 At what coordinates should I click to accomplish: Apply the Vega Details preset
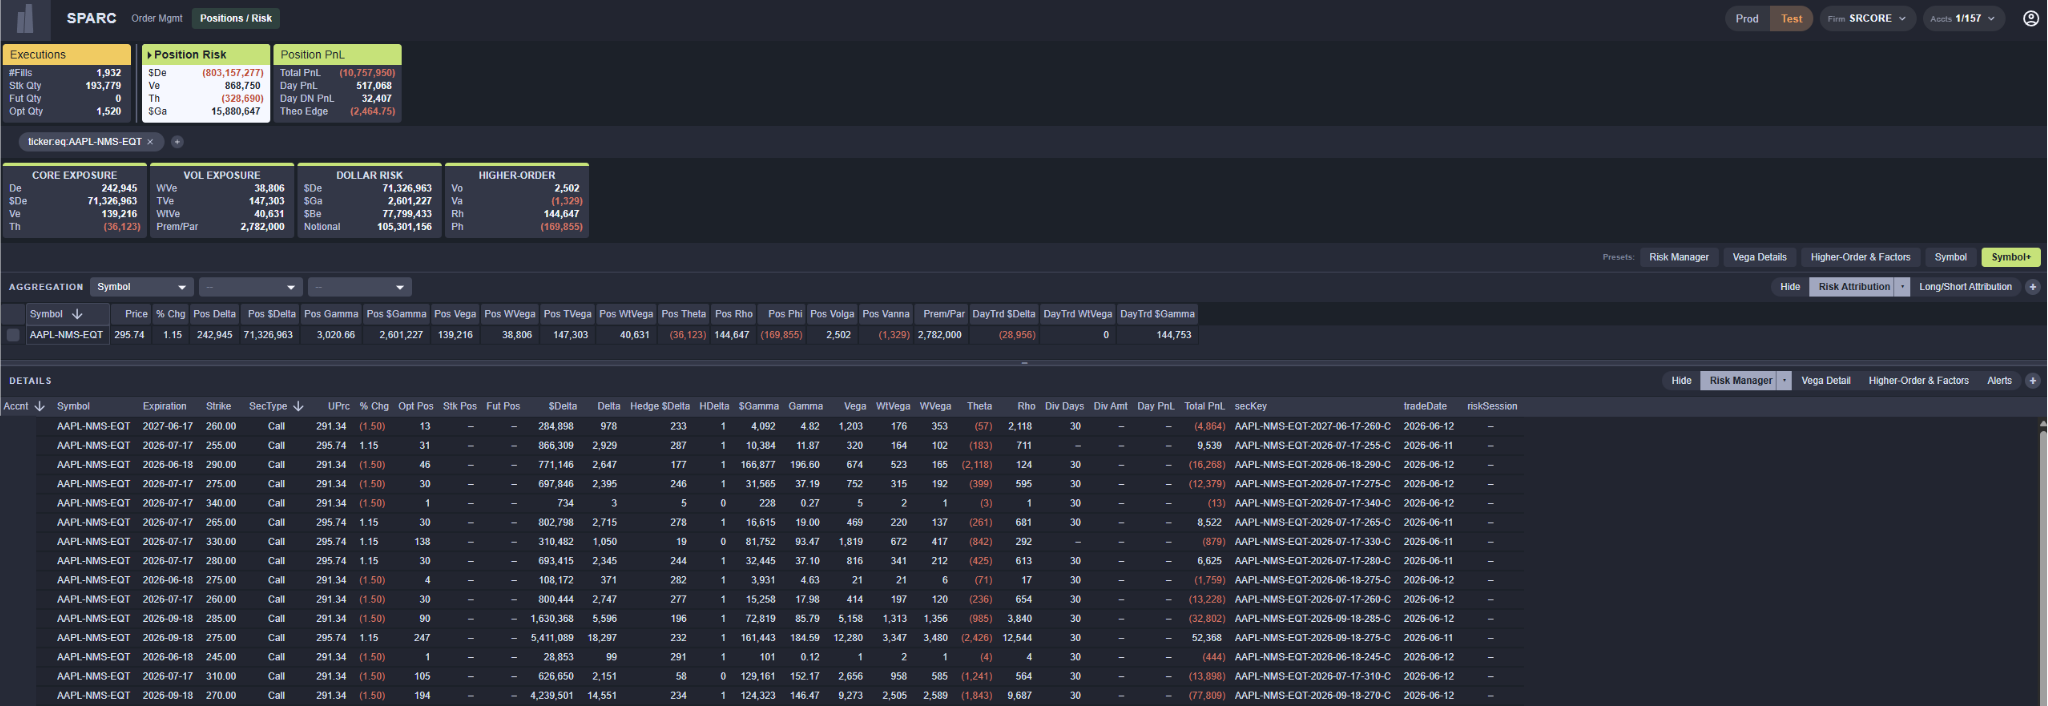pyautogui.click(x=1759, y=257)
